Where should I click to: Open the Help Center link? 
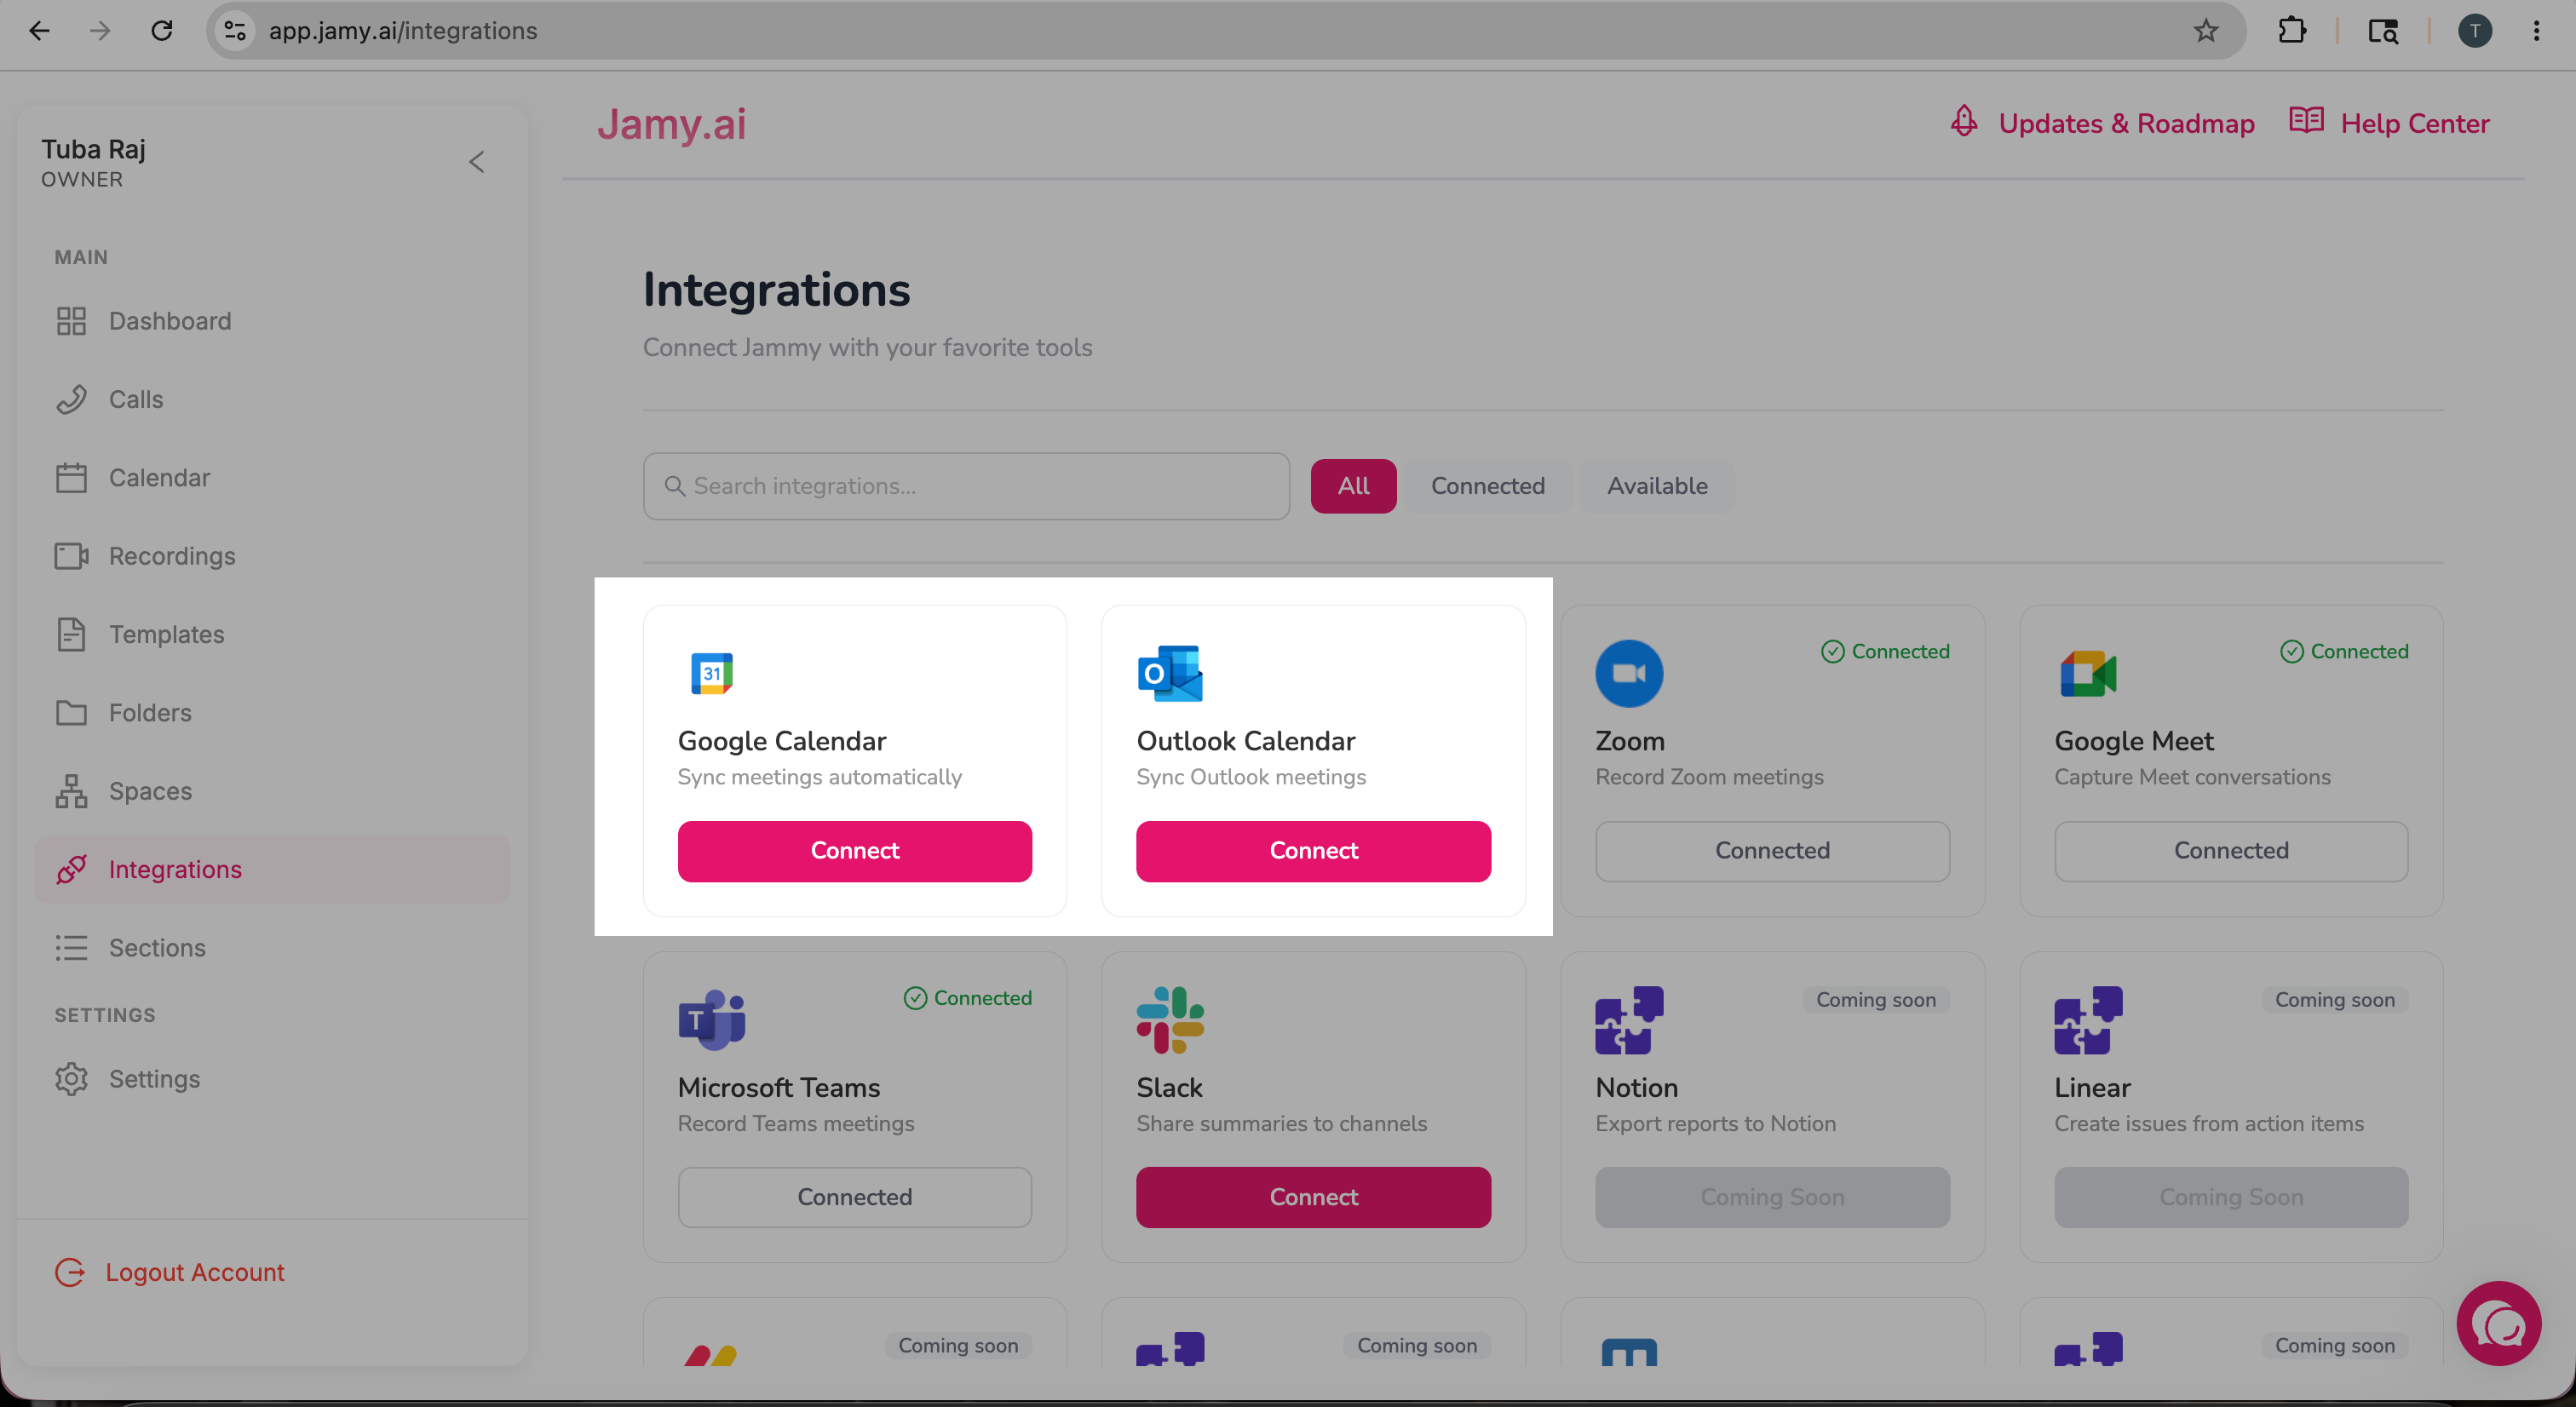(2414, 123)
